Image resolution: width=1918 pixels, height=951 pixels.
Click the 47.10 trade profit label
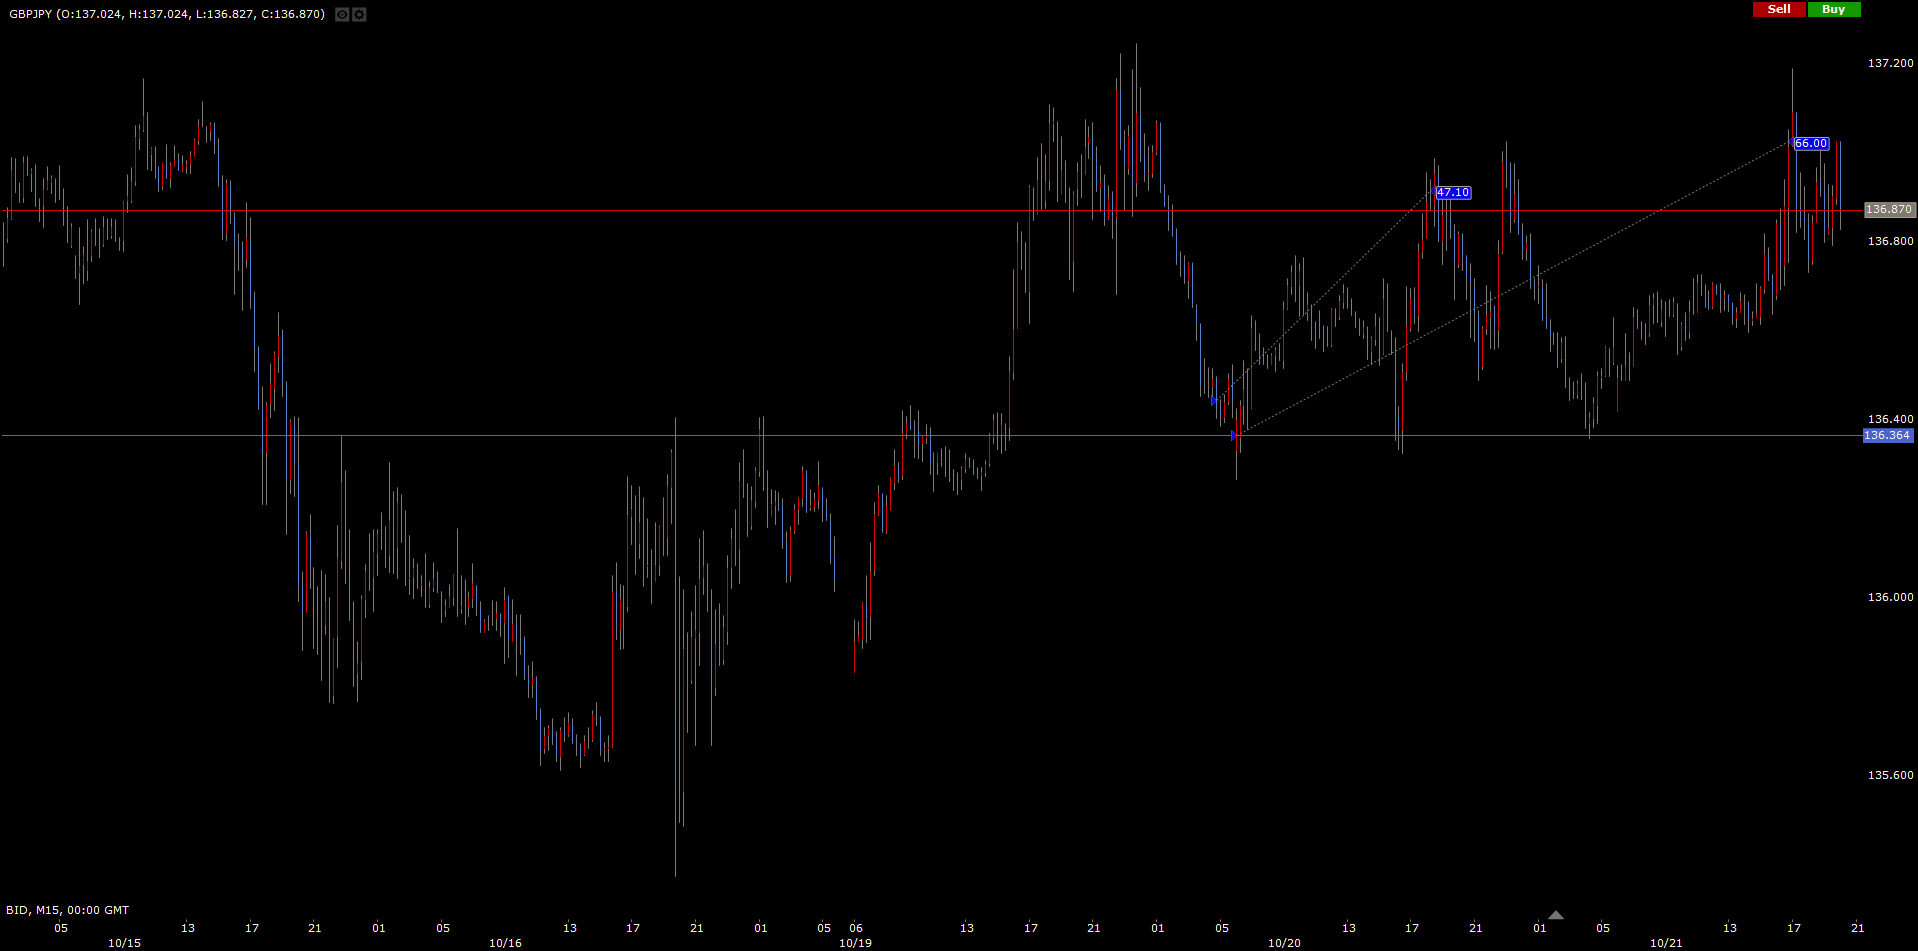1452,193
